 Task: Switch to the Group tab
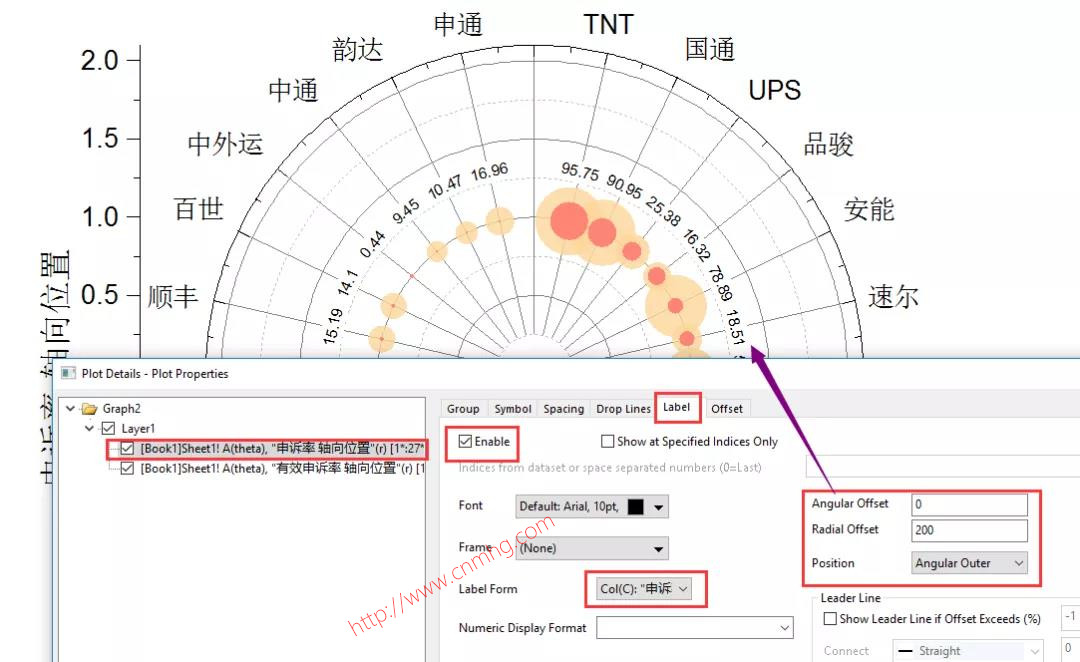tap(463, 408)
